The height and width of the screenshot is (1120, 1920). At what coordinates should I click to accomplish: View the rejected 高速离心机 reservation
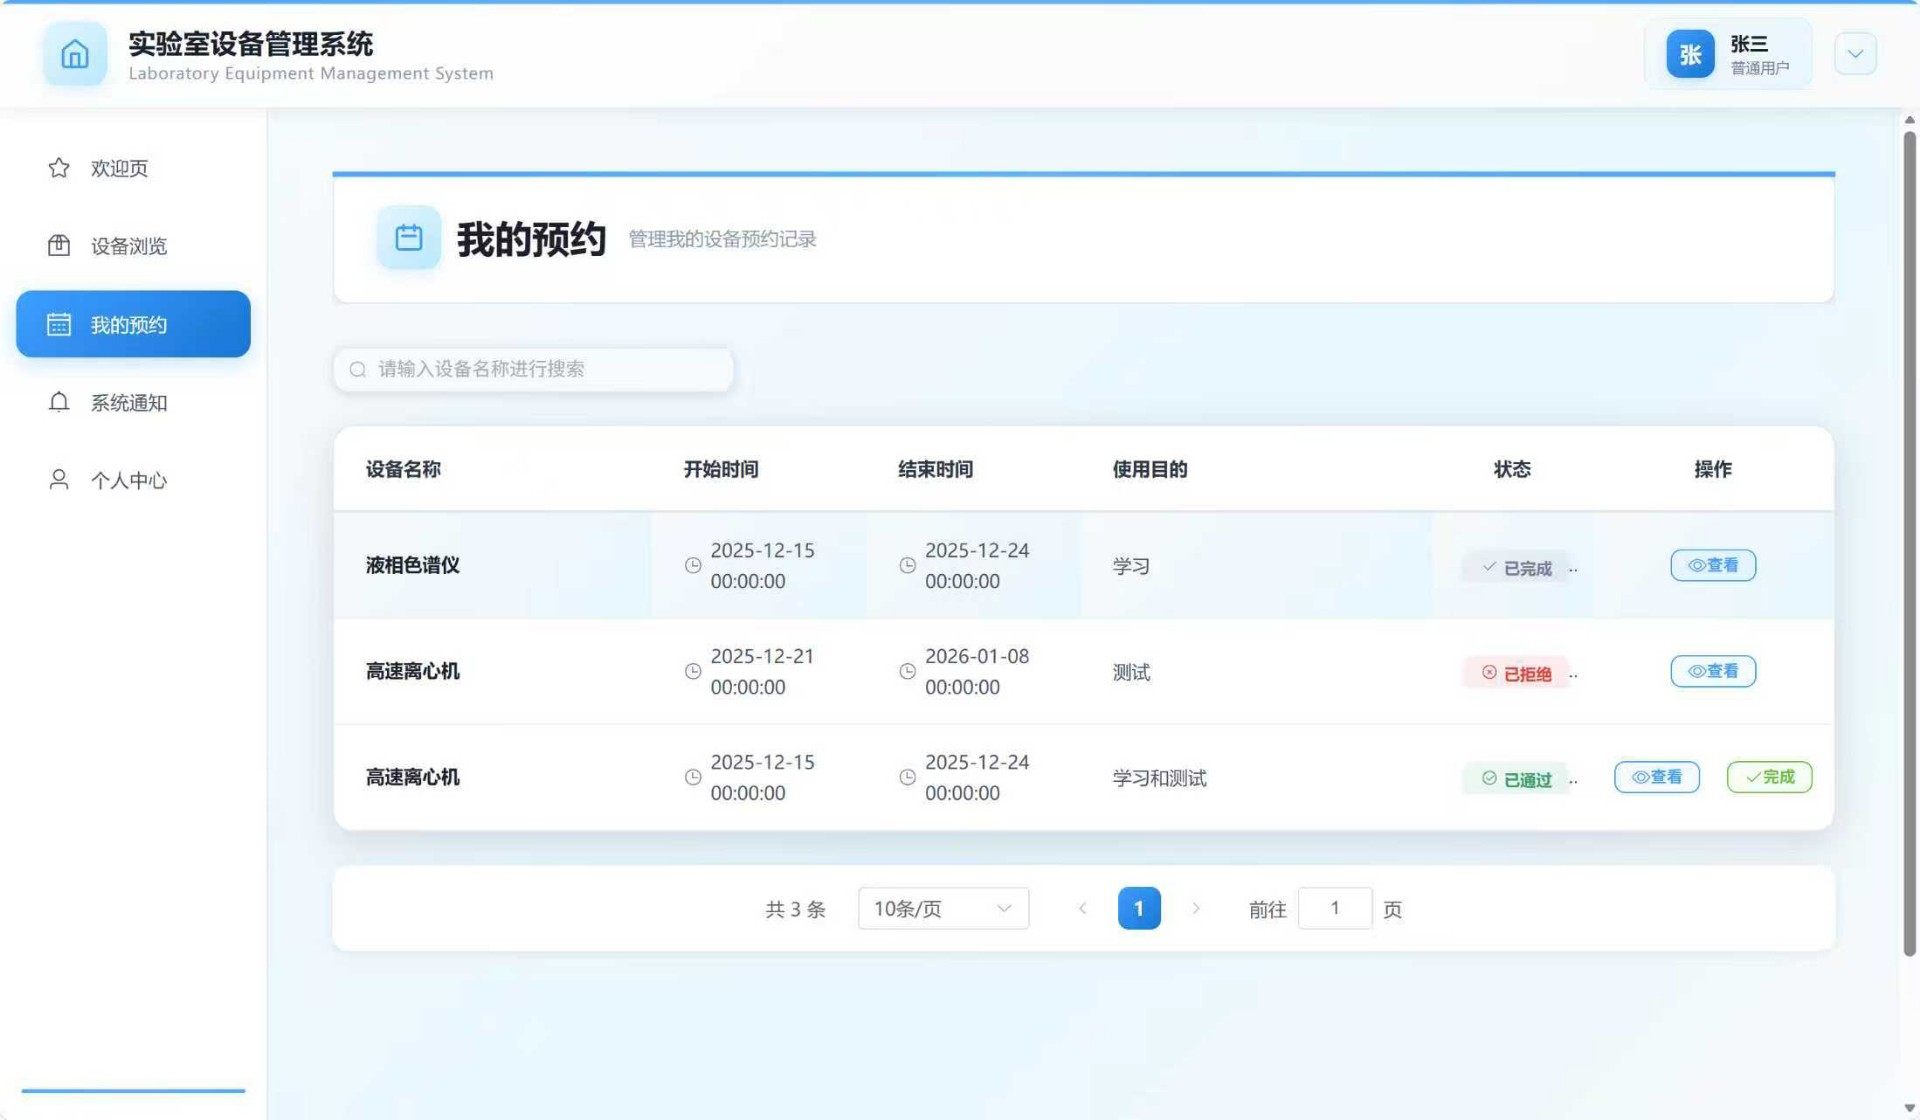click(1712, 671)
